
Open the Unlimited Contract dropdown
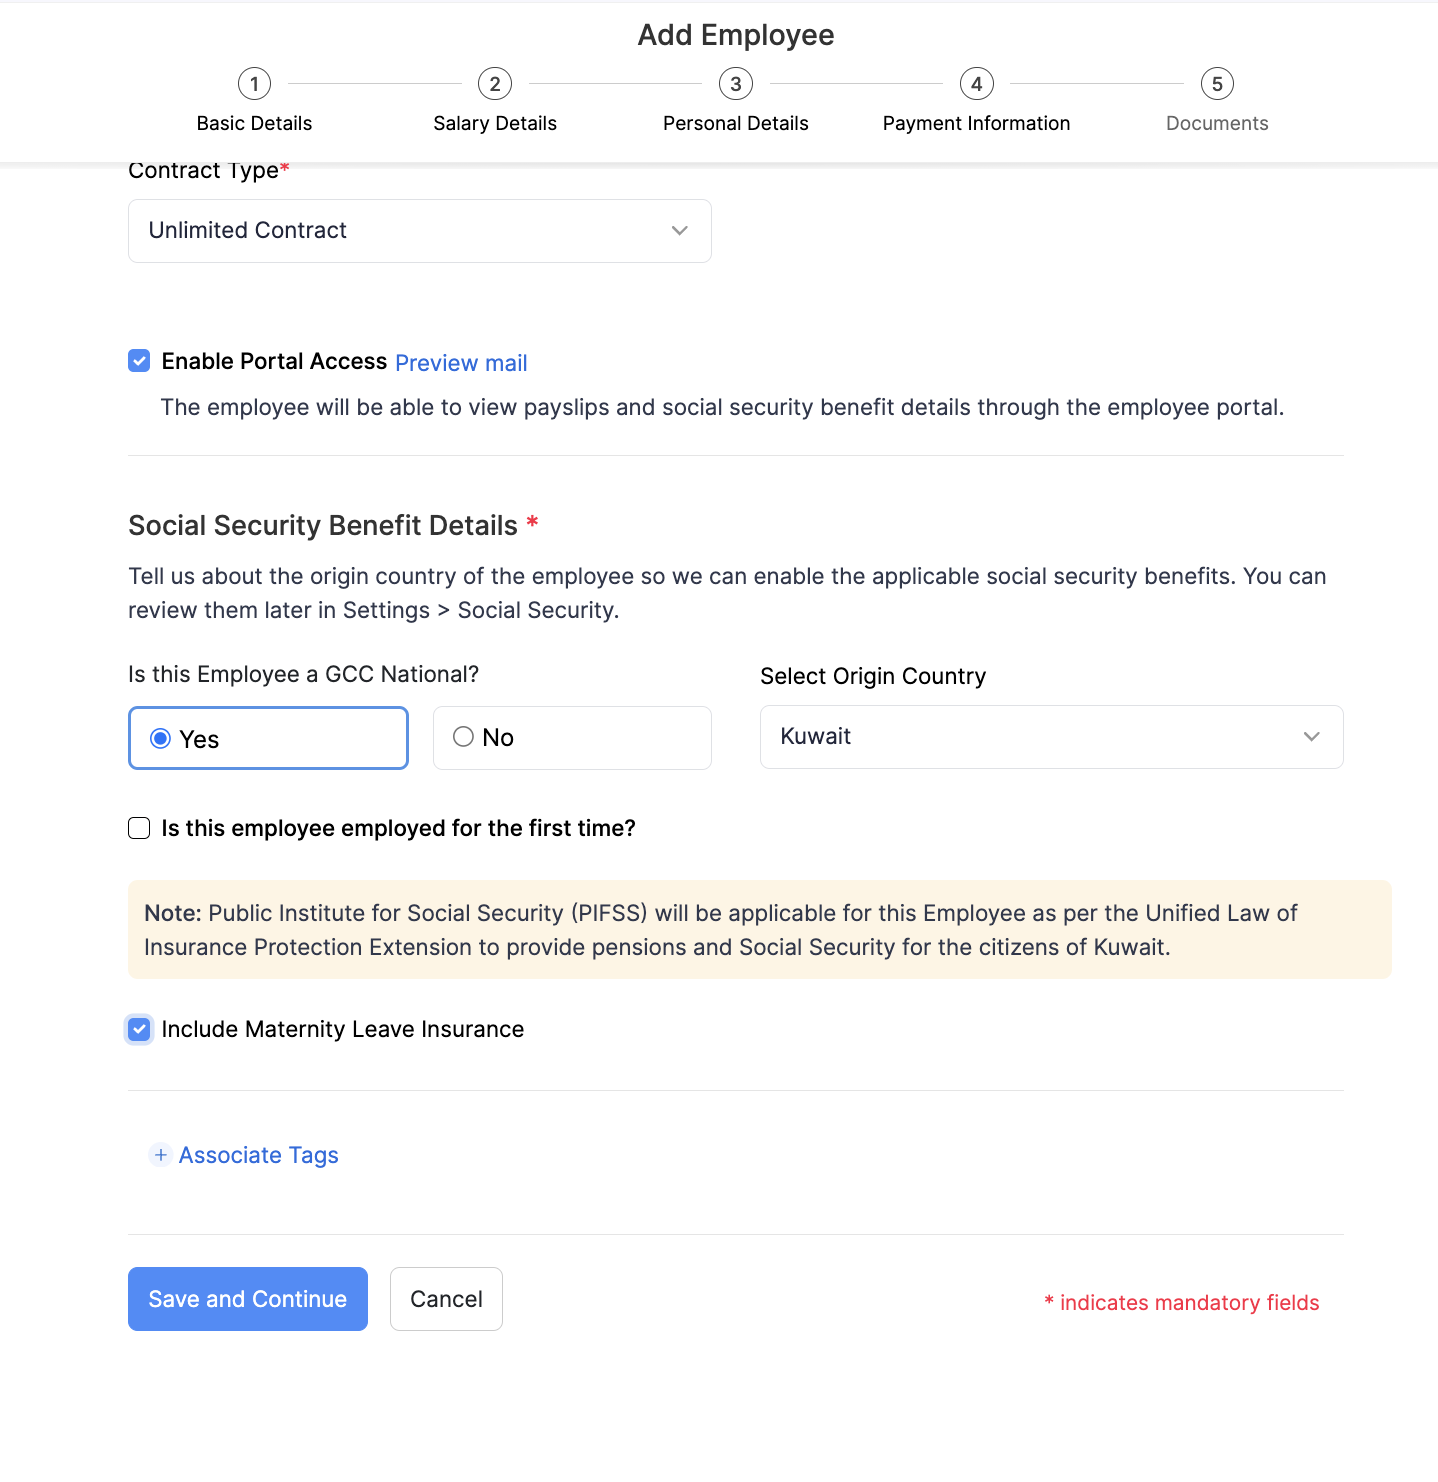[419, 231]
